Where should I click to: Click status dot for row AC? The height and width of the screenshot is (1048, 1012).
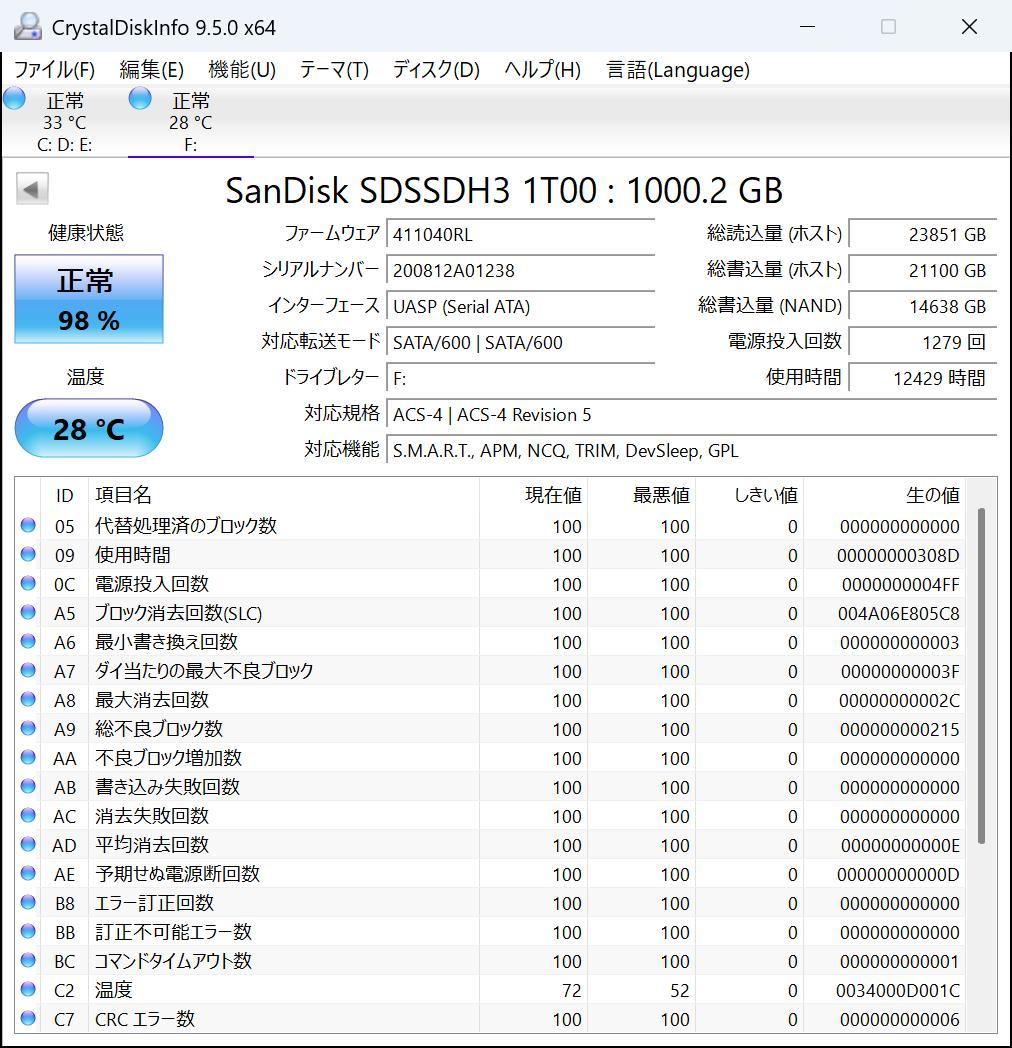point(28,815)
